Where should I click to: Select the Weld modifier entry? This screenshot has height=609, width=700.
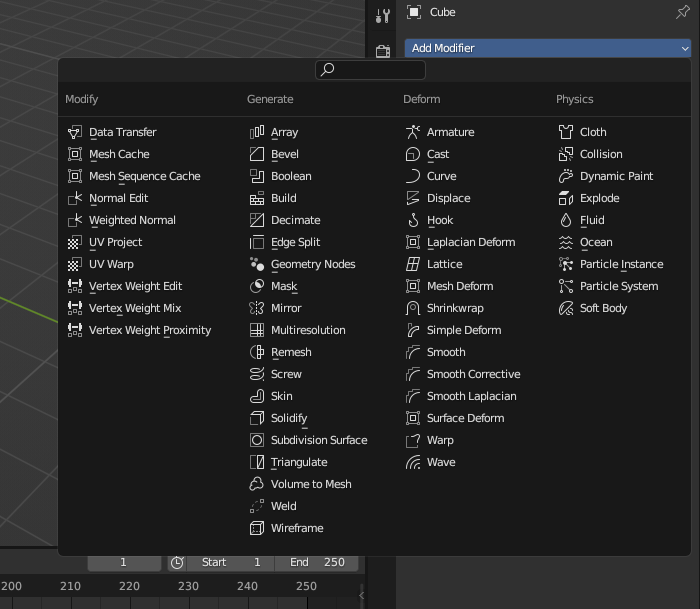(283, 506)
